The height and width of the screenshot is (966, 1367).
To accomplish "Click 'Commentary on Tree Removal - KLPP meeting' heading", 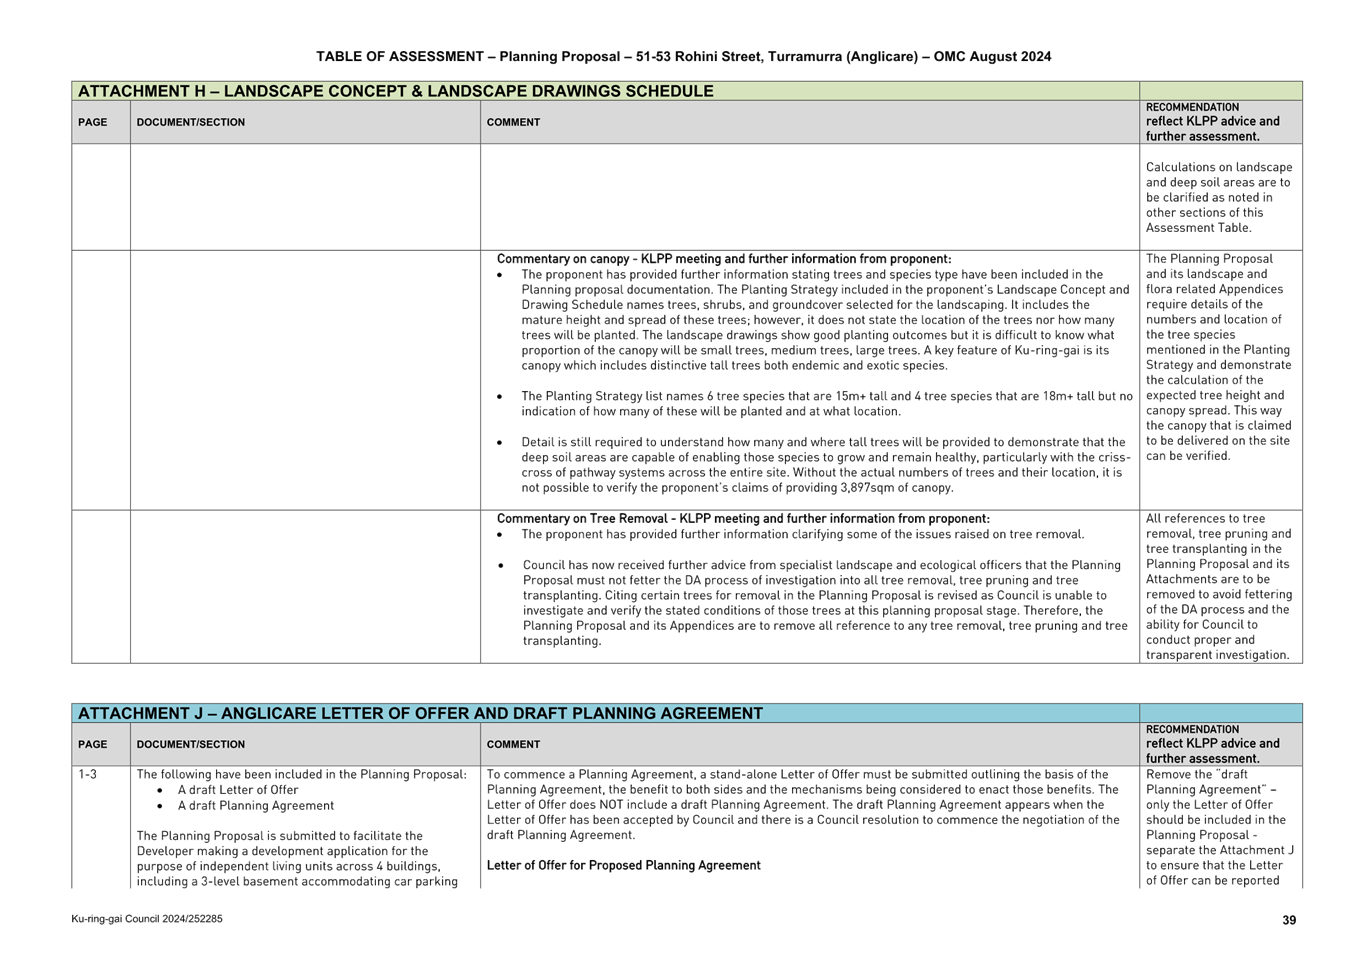I will point(742,518).
